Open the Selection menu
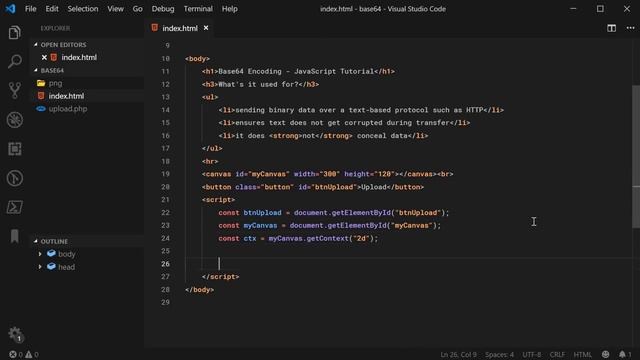The image size is (640, 360). pyautogui.click(x=83, y=9)
